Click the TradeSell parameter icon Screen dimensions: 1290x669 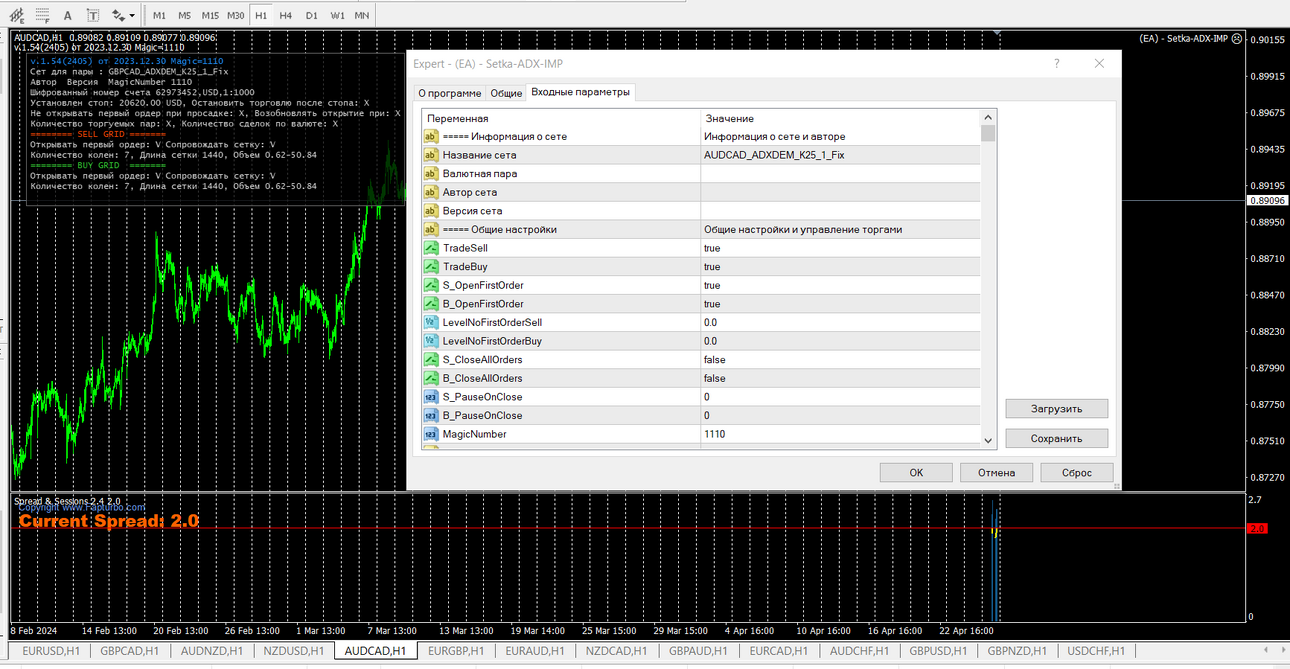pyautogui.click(x=431, y=248)
